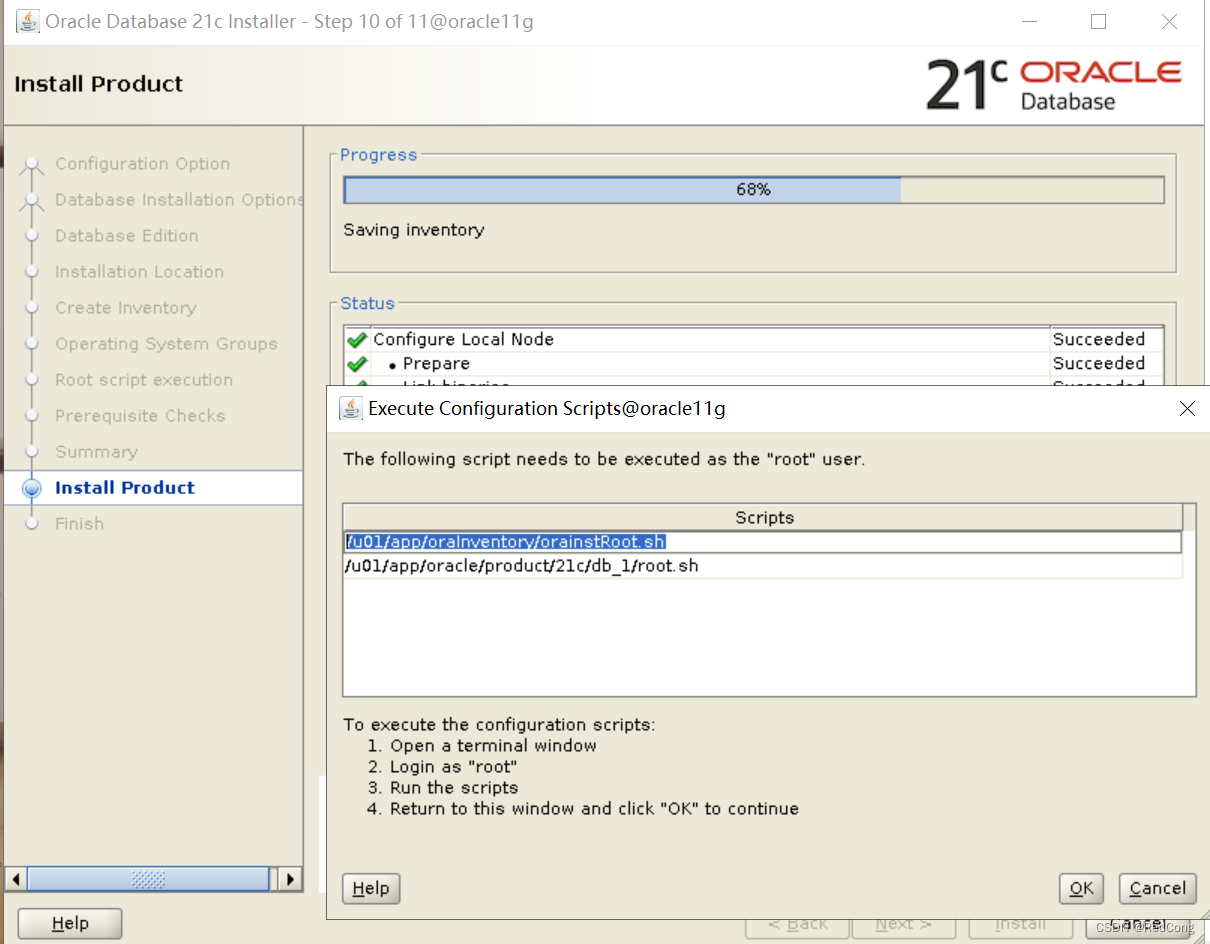This screenshot has width=1210, height=944.
Task: Click the Scripts column header
Action: point(763,517)
